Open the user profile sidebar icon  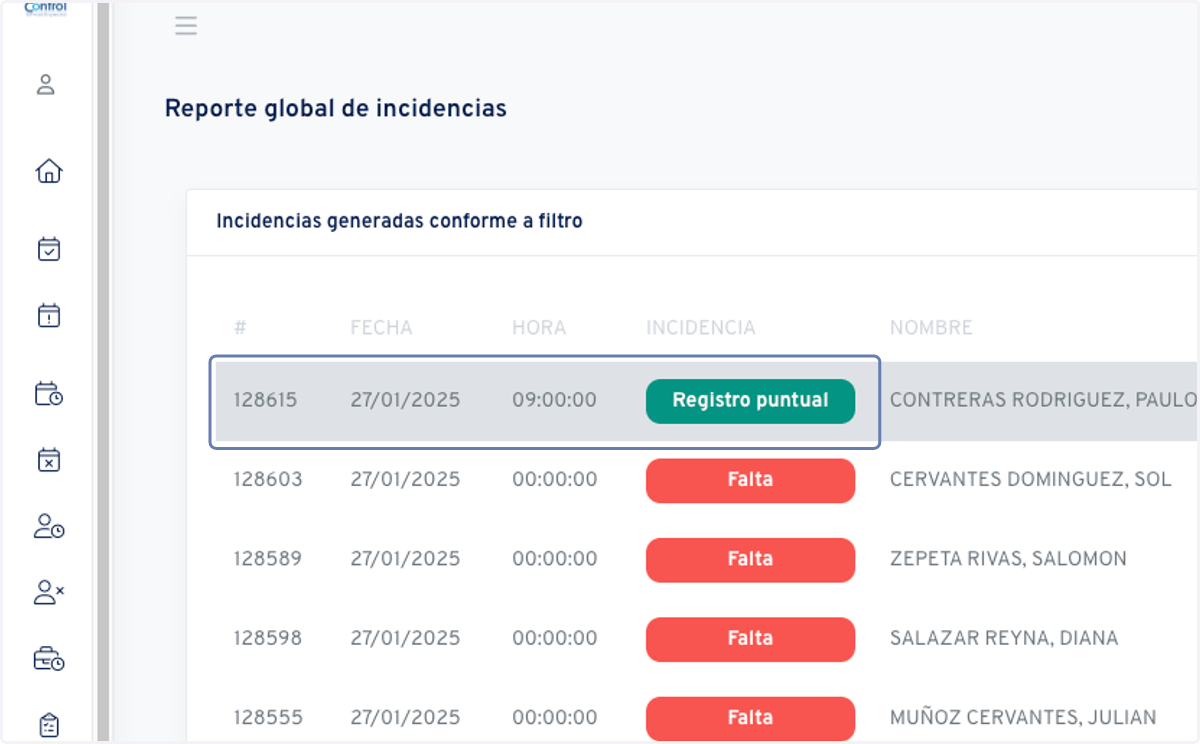coord(45,84)
